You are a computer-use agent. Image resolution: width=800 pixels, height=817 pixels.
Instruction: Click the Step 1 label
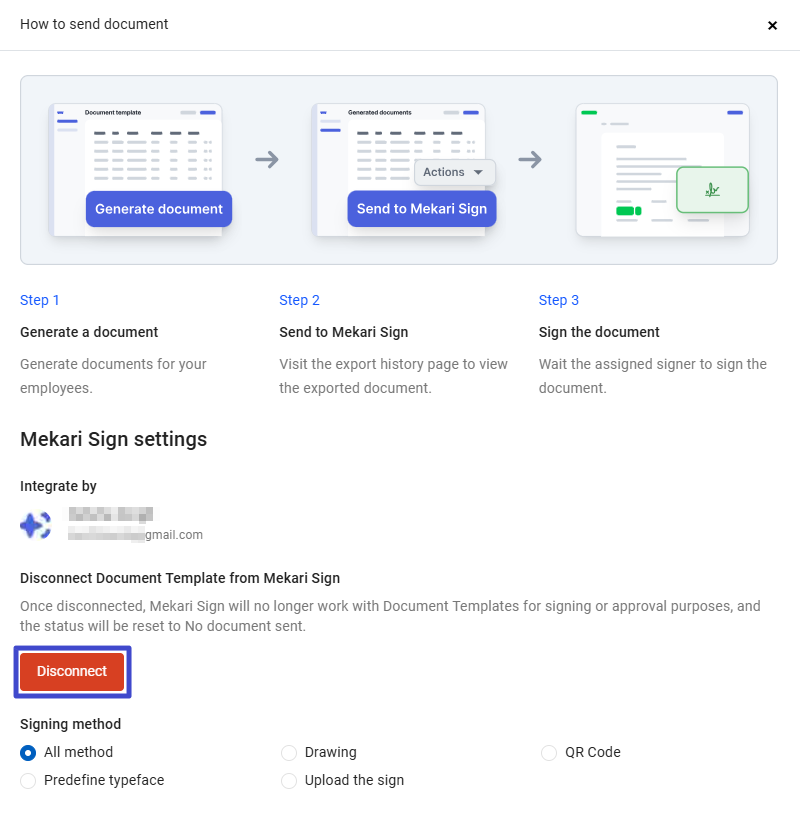(40, 300)
